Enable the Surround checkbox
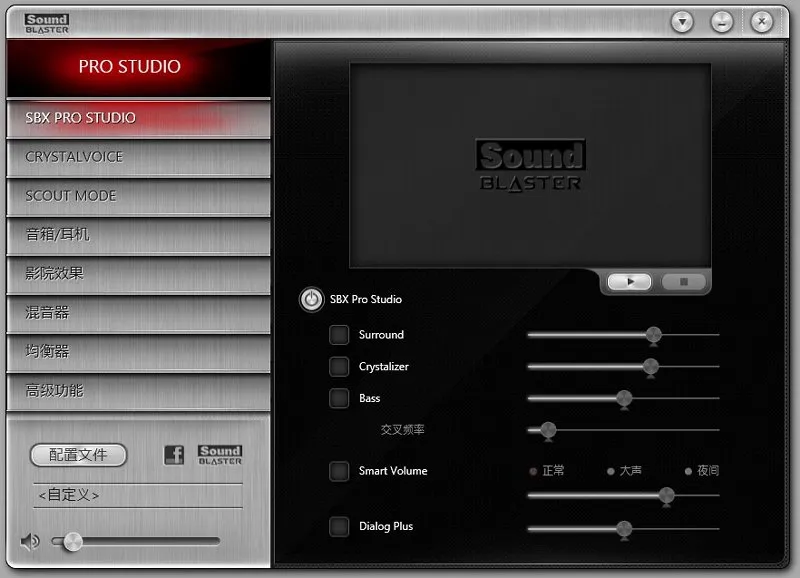This screenshot has width=800, height=578. pyautogui.click(x=339, y=335)
